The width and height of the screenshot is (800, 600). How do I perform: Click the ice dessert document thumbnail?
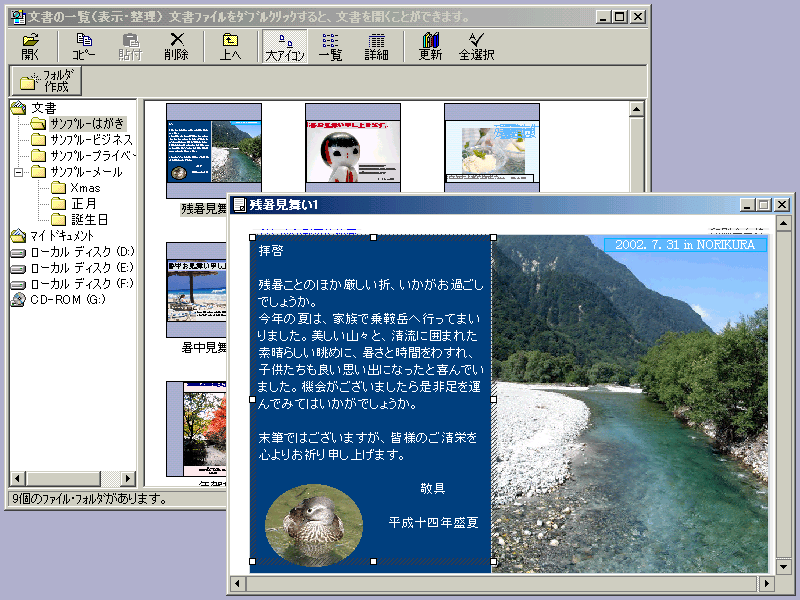(492, 148)
